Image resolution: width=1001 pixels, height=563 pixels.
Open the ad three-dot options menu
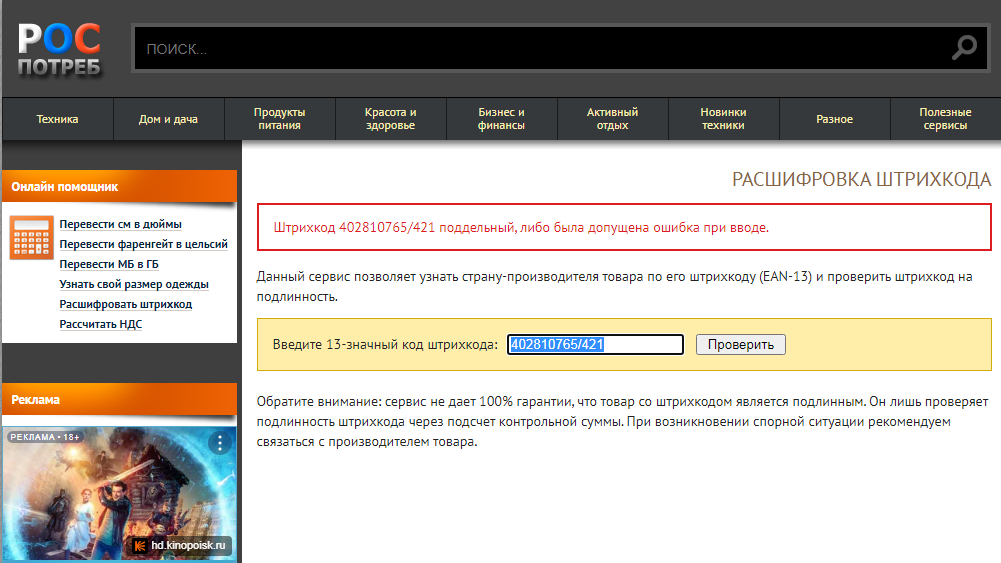[x=219, y=442]
